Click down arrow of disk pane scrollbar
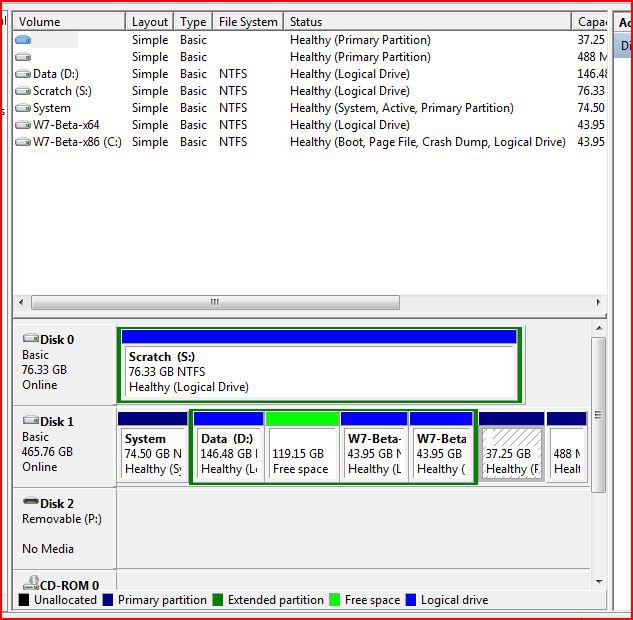The height and width of the screenshot is (620, 633). point(599,582)
